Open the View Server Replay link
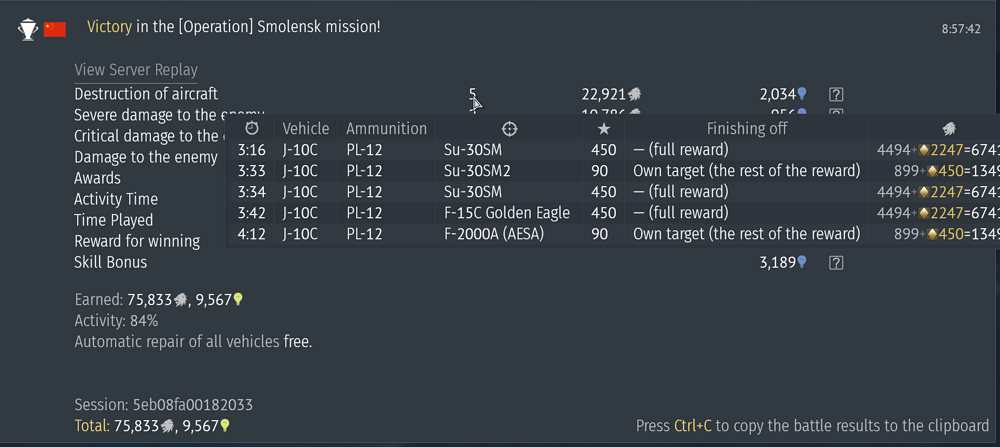The width and height of the screenshot is (1000, 447). (136, 70)
